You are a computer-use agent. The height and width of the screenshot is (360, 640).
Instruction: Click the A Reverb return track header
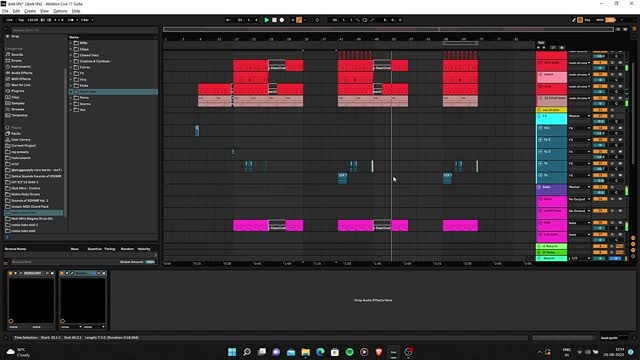[551, 247]
